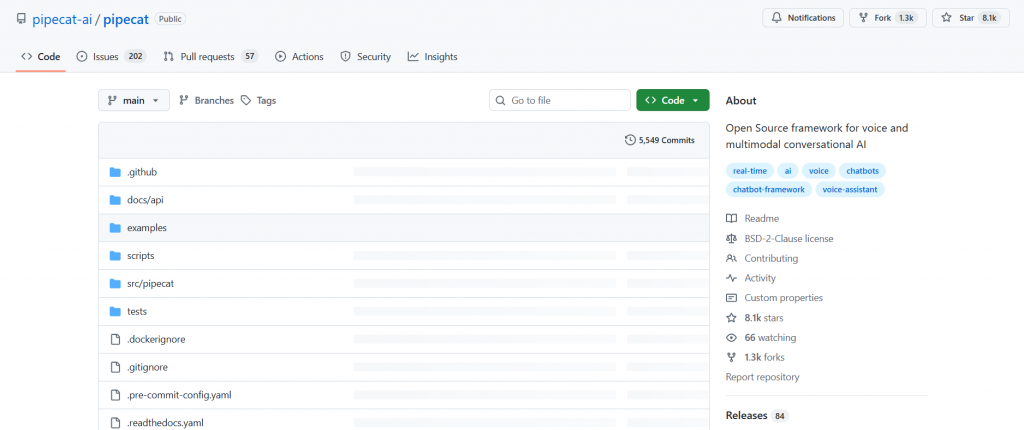Open the examples folder
Screen dimensions: 1024x430
tap(147, 228)
